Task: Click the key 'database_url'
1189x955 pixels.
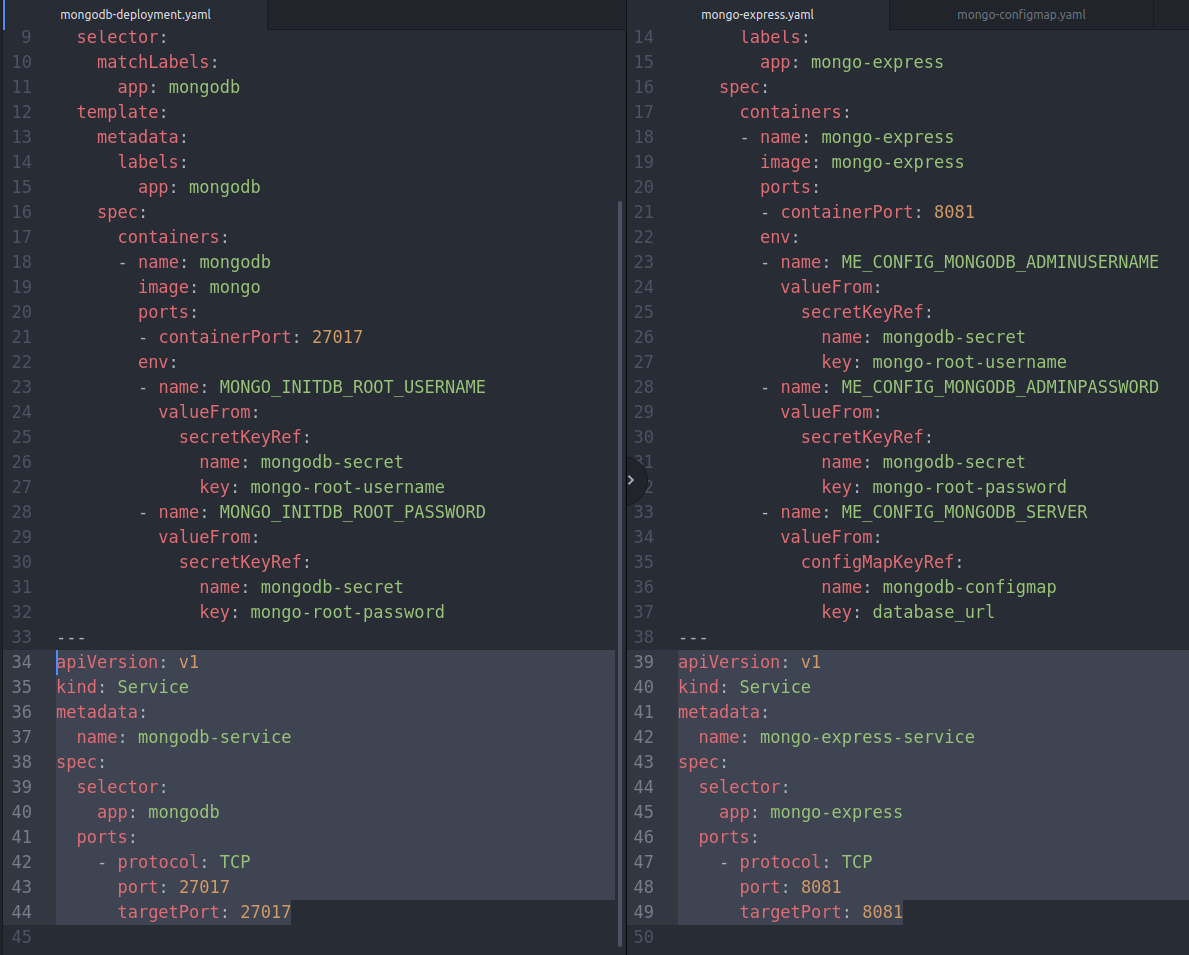Action: 933,613
